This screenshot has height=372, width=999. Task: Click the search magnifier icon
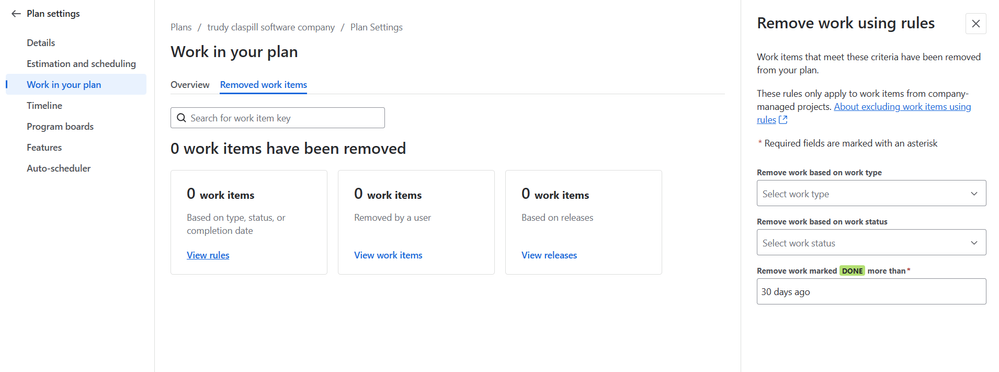pyautogui.click(x=182, y=118)
